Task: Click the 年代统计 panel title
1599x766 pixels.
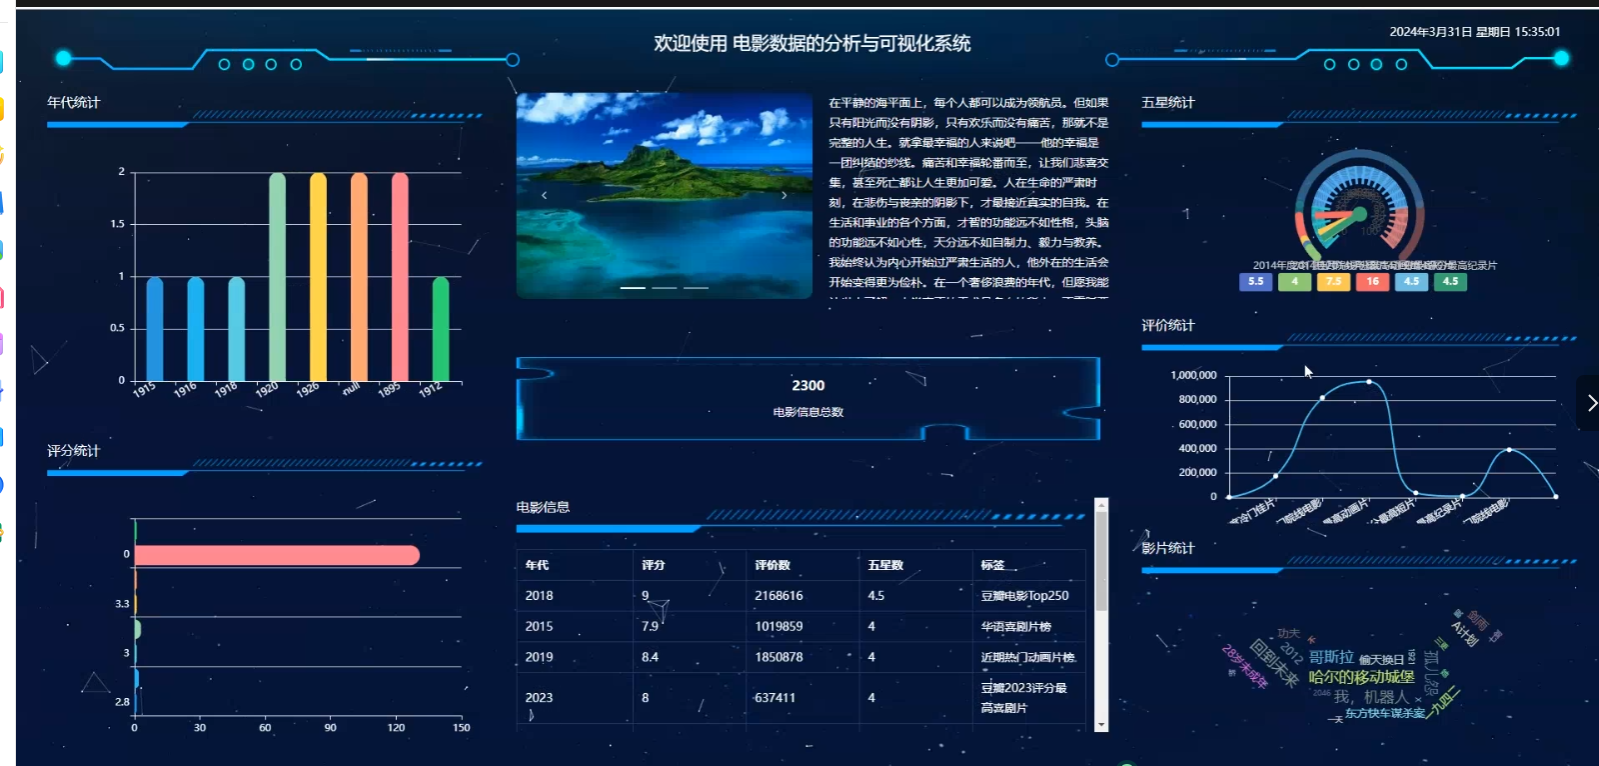Action: [x=73, y=102]
